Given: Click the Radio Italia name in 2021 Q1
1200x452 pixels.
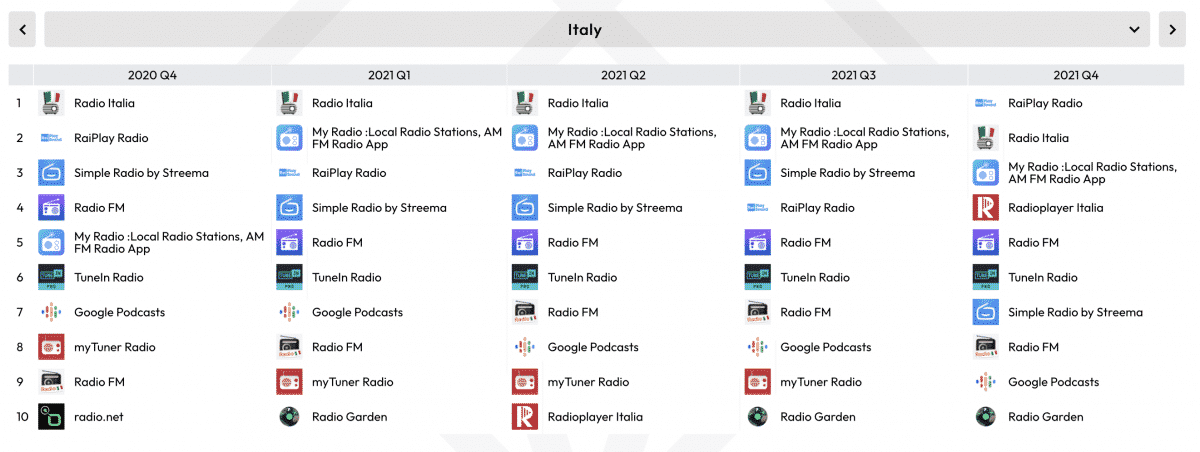Looking at the screenshot, I should coord(342,103).
